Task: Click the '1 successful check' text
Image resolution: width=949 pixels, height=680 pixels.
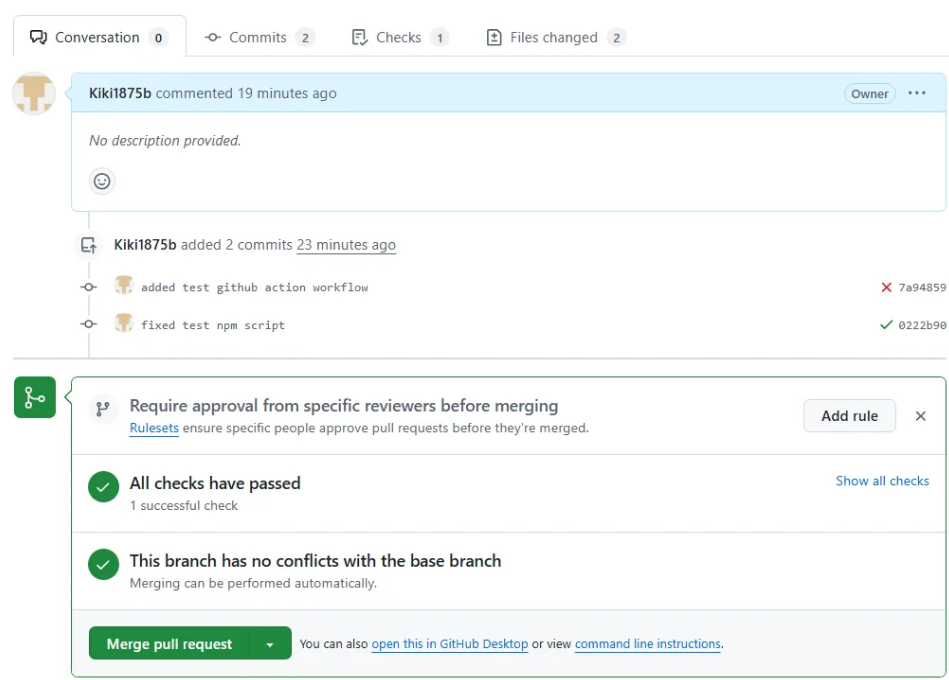Action: pyautogui.click(x=184, y=505)
